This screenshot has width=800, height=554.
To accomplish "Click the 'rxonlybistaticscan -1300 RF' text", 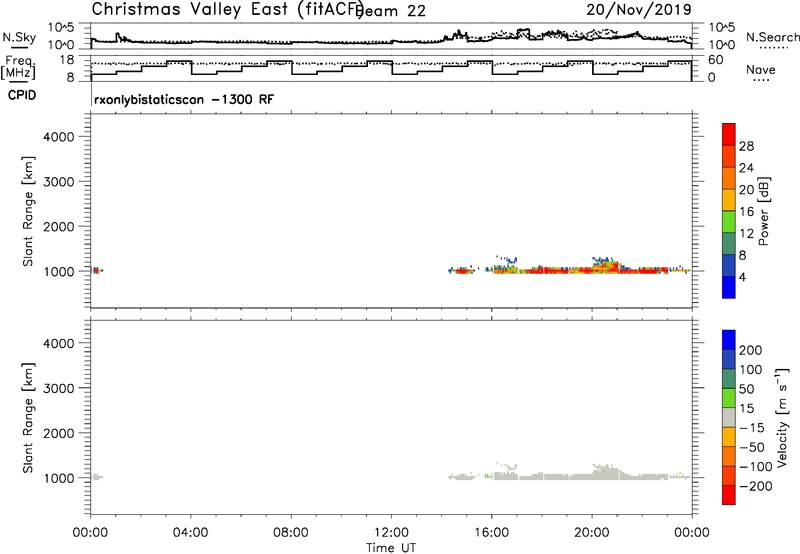I will (x=184, y=99).
